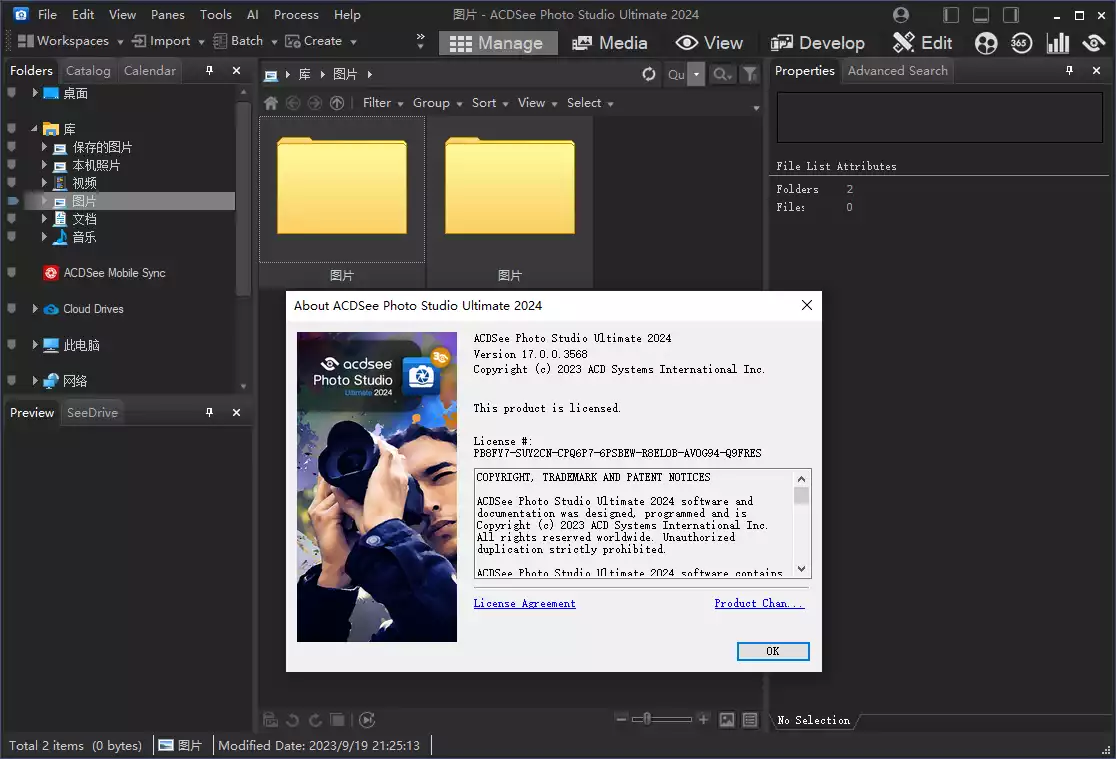
Task: Open People mode face icon
Action: coord(986,43)
